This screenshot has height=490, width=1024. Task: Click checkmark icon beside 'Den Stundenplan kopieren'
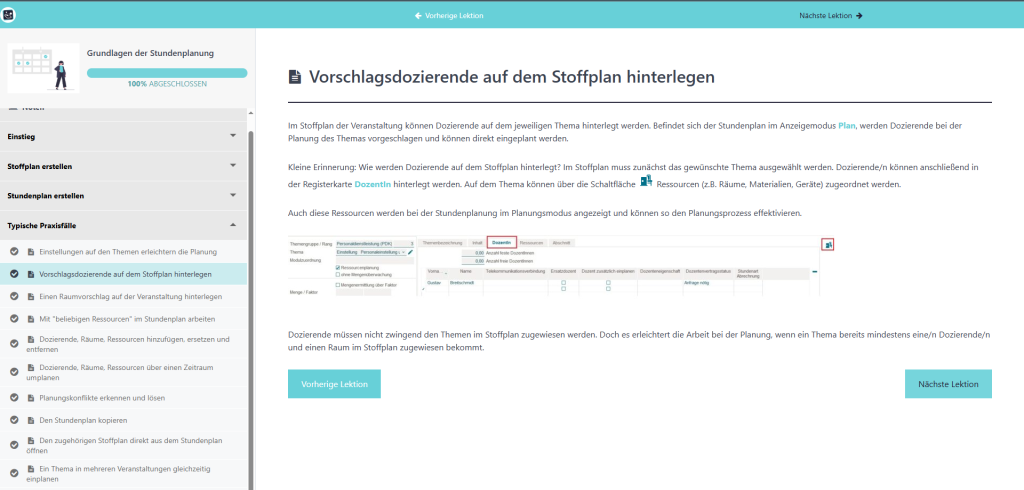(x=15, y=420)
